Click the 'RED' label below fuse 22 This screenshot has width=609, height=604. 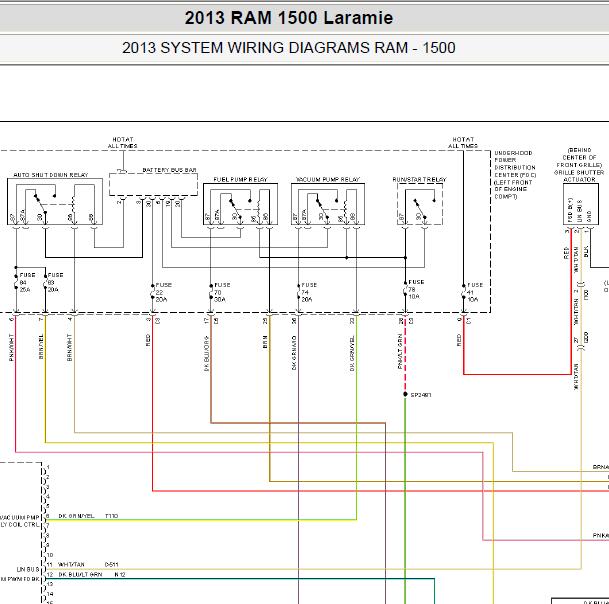[148, 340]
